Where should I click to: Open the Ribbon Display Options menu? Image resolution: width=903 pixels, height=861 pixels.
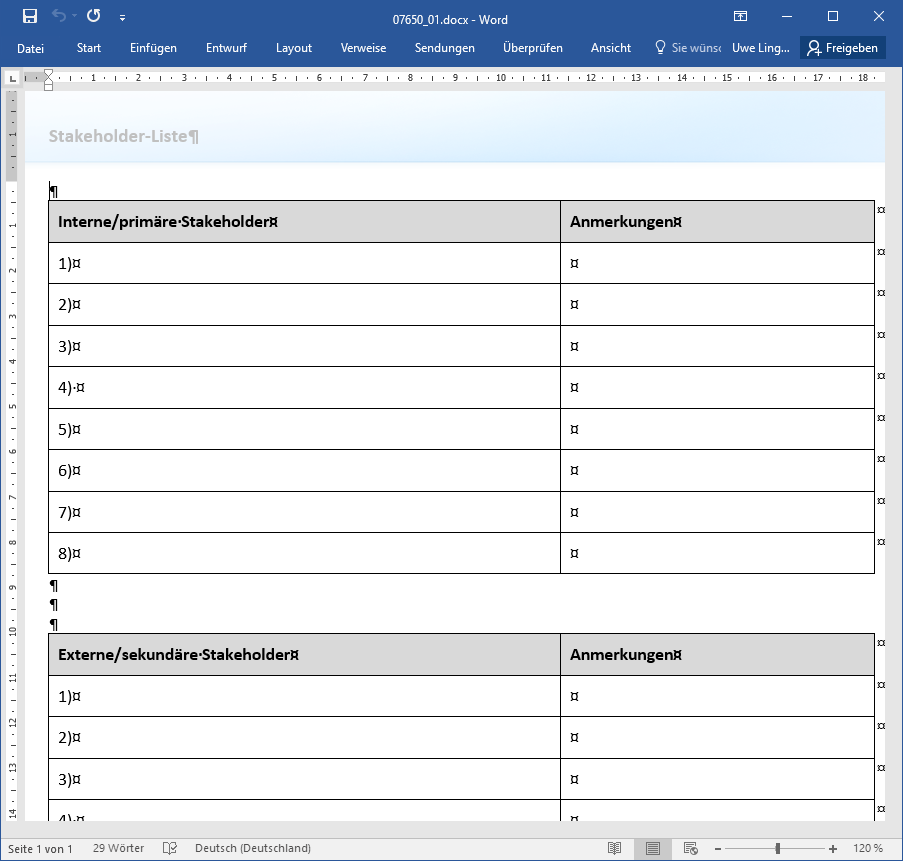pos(740,16)
